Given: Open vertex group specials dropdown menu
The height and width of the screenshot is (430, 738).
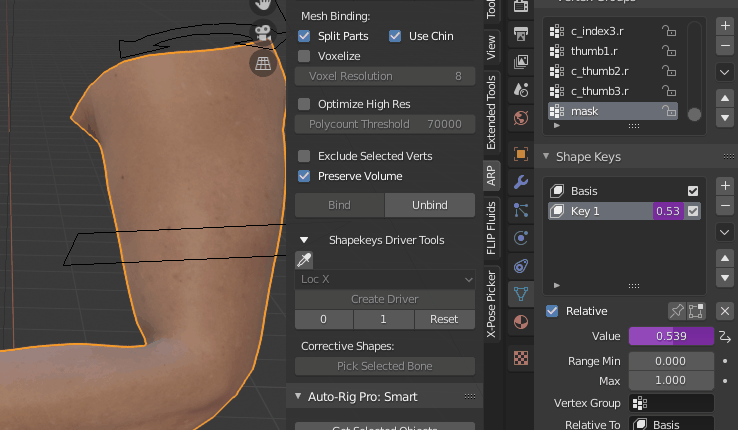Looking at the screenshot, I should [725, 72].
